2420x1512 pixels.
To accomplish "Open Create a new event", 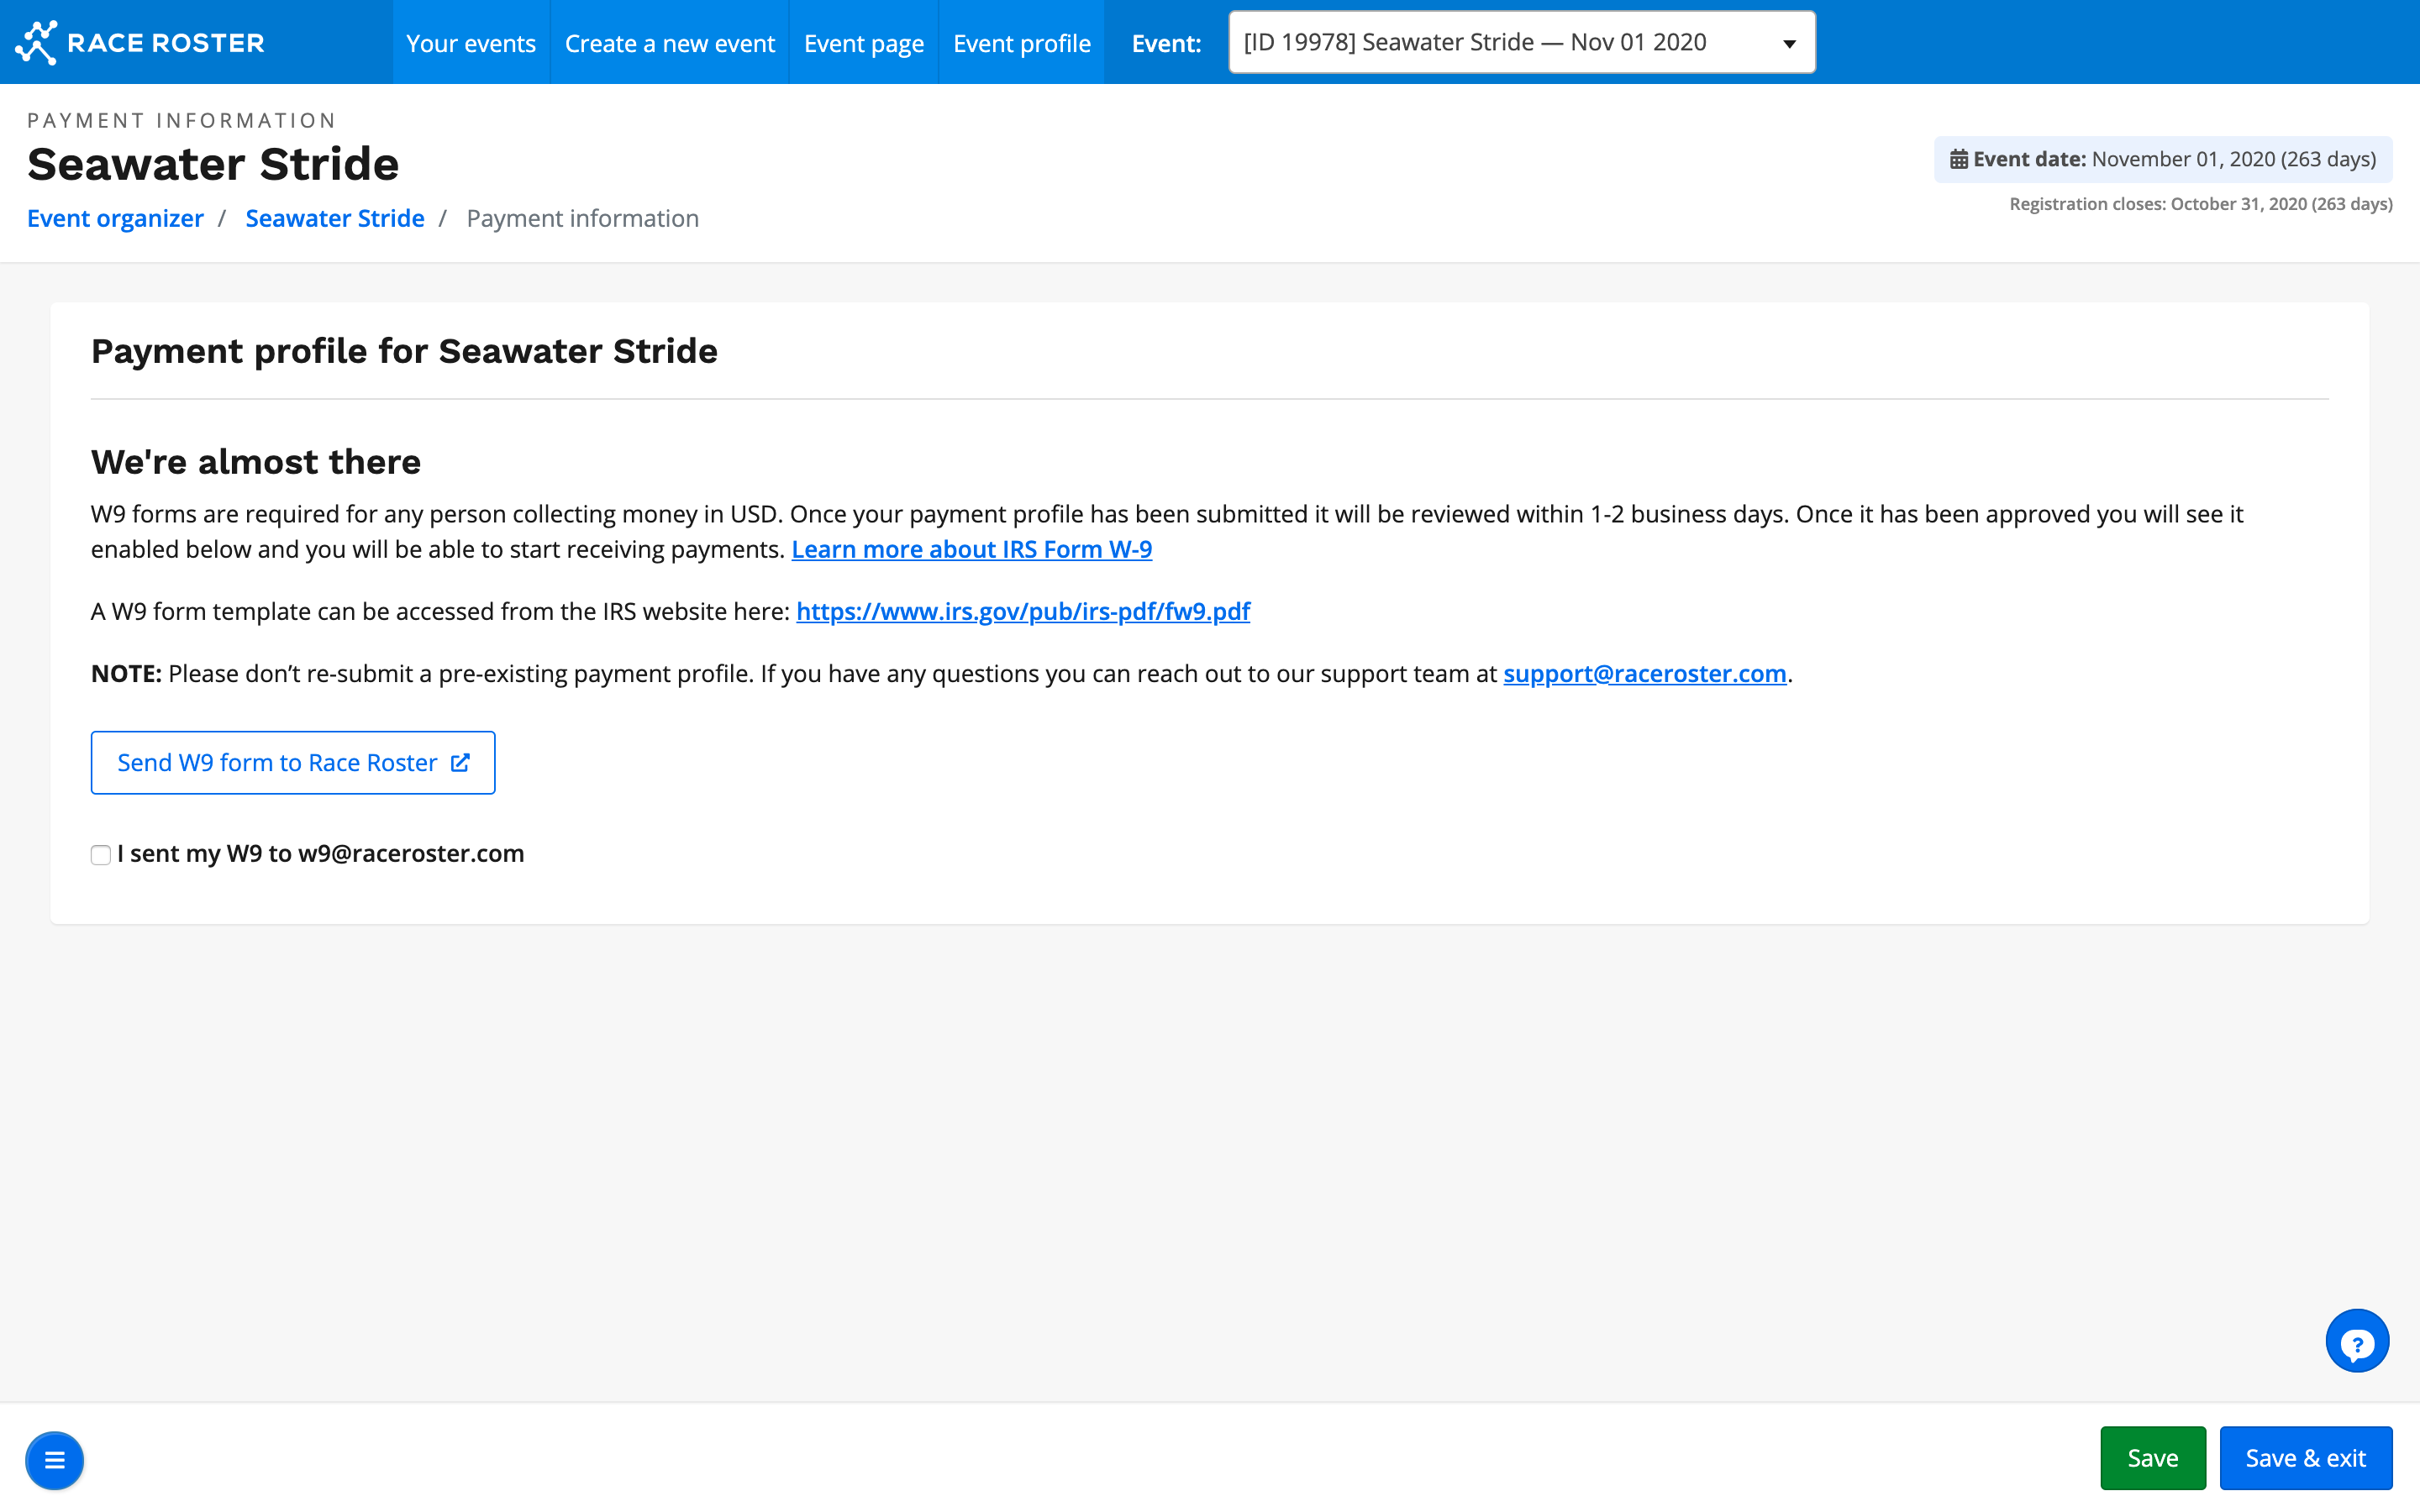I will (669, 43).
